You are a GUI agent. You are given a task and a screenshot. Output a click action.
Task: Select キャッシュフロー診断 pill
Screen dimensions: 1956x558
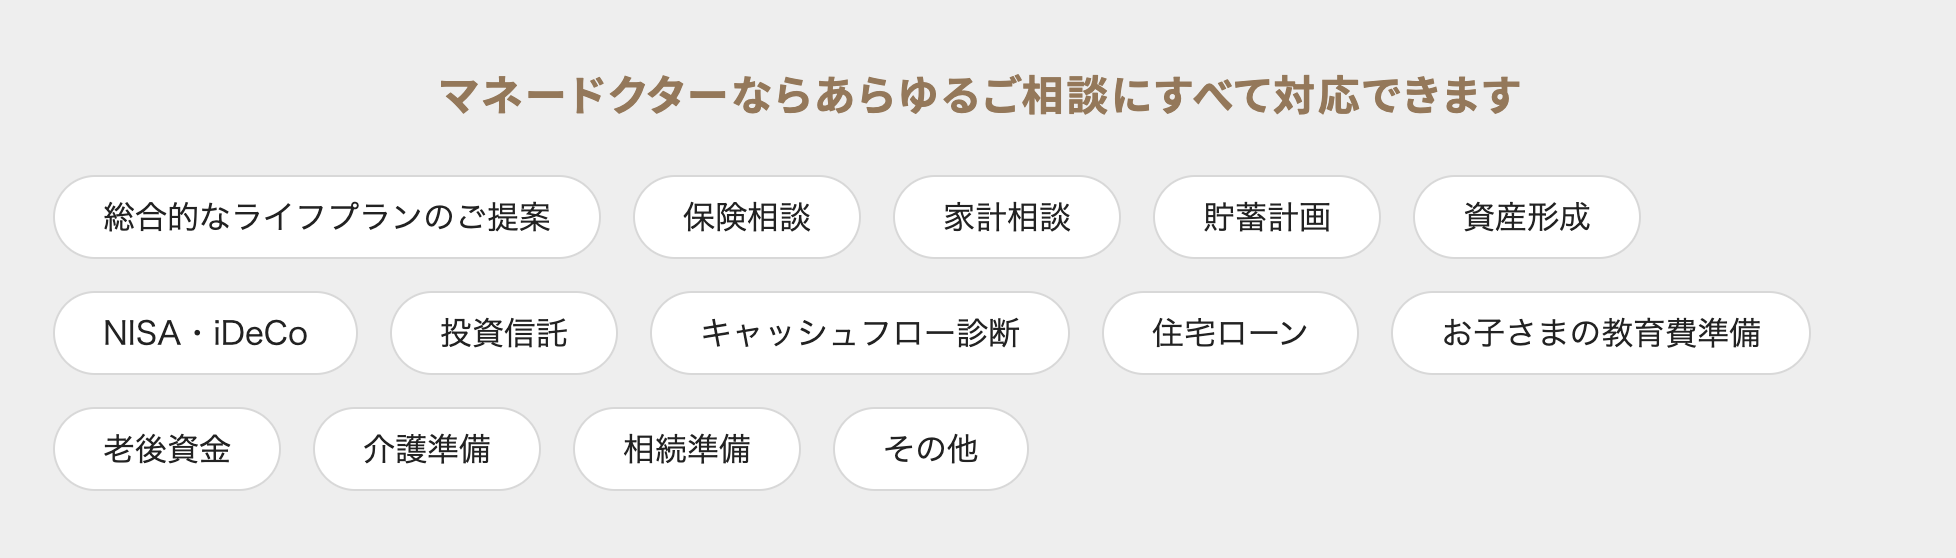860,333
